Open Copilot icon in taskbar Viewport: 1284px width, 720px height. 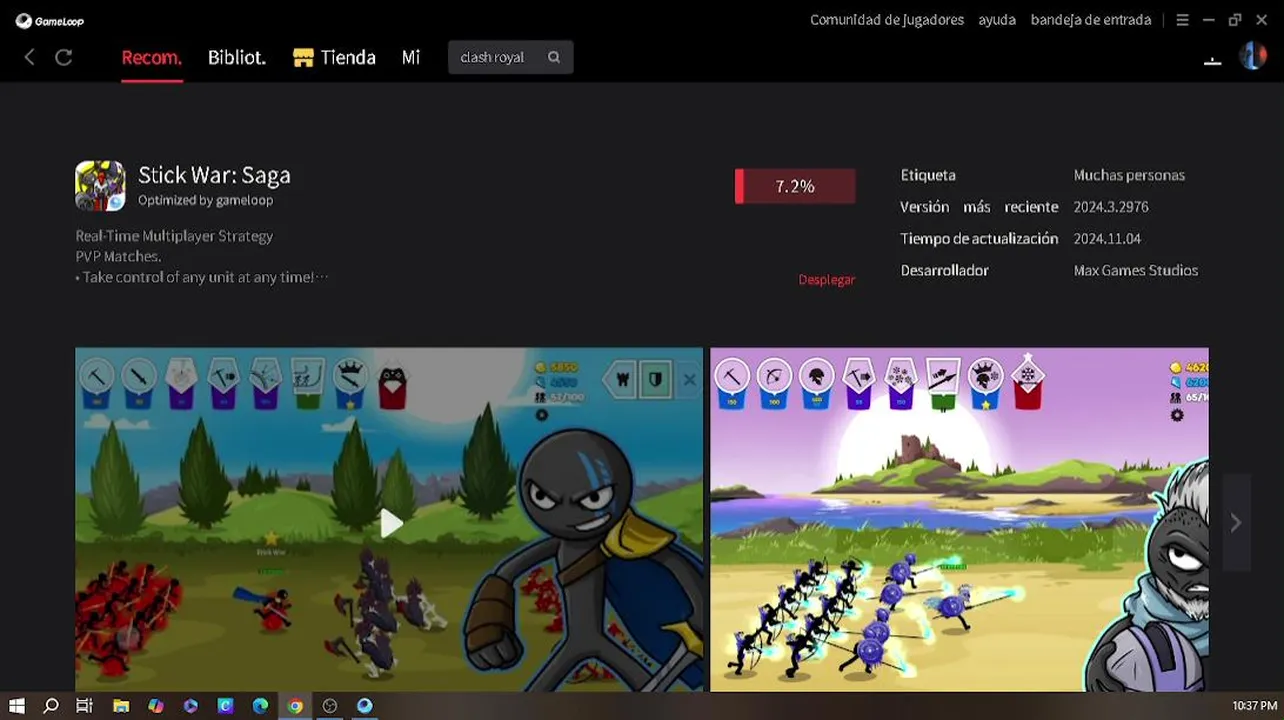[x=156, y=706]
